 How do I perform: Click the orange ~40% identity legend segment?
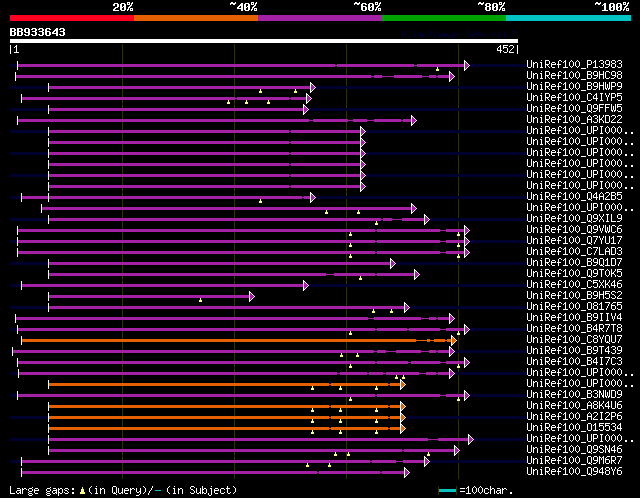pyautogui.click(x=196, y=18)
